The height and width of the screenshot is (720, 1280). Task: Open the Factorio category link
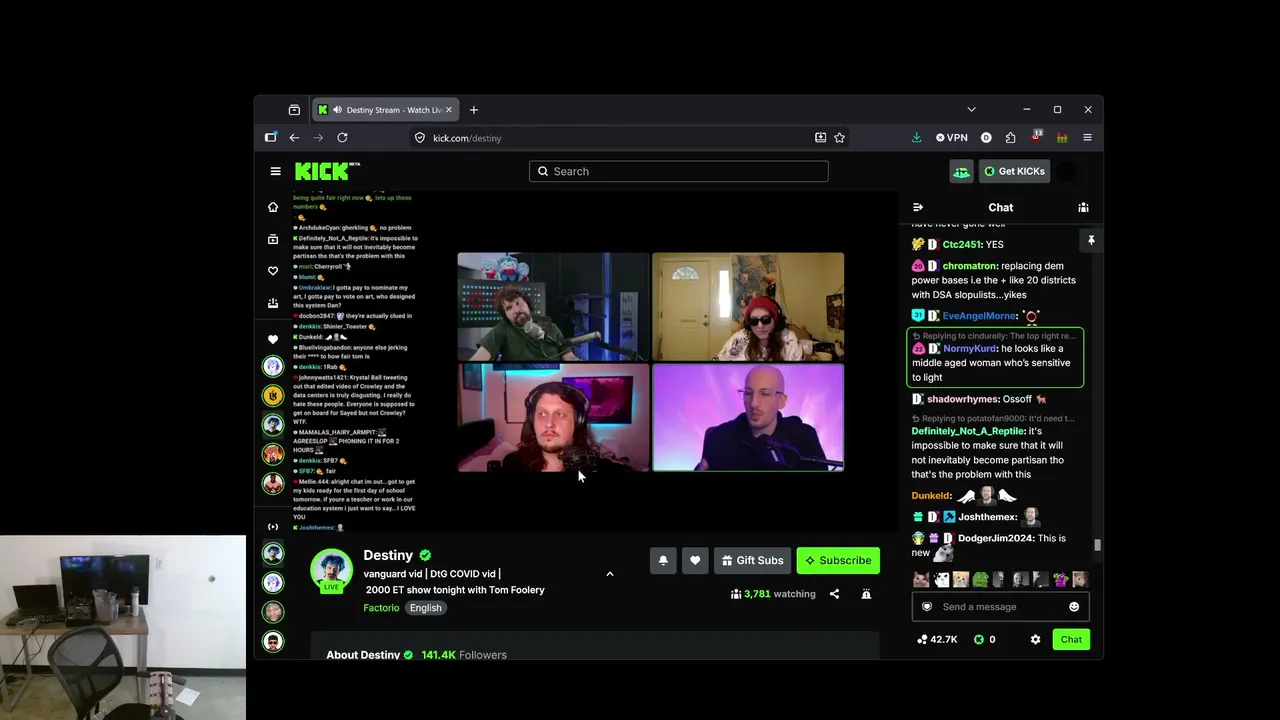pos(381,608)
